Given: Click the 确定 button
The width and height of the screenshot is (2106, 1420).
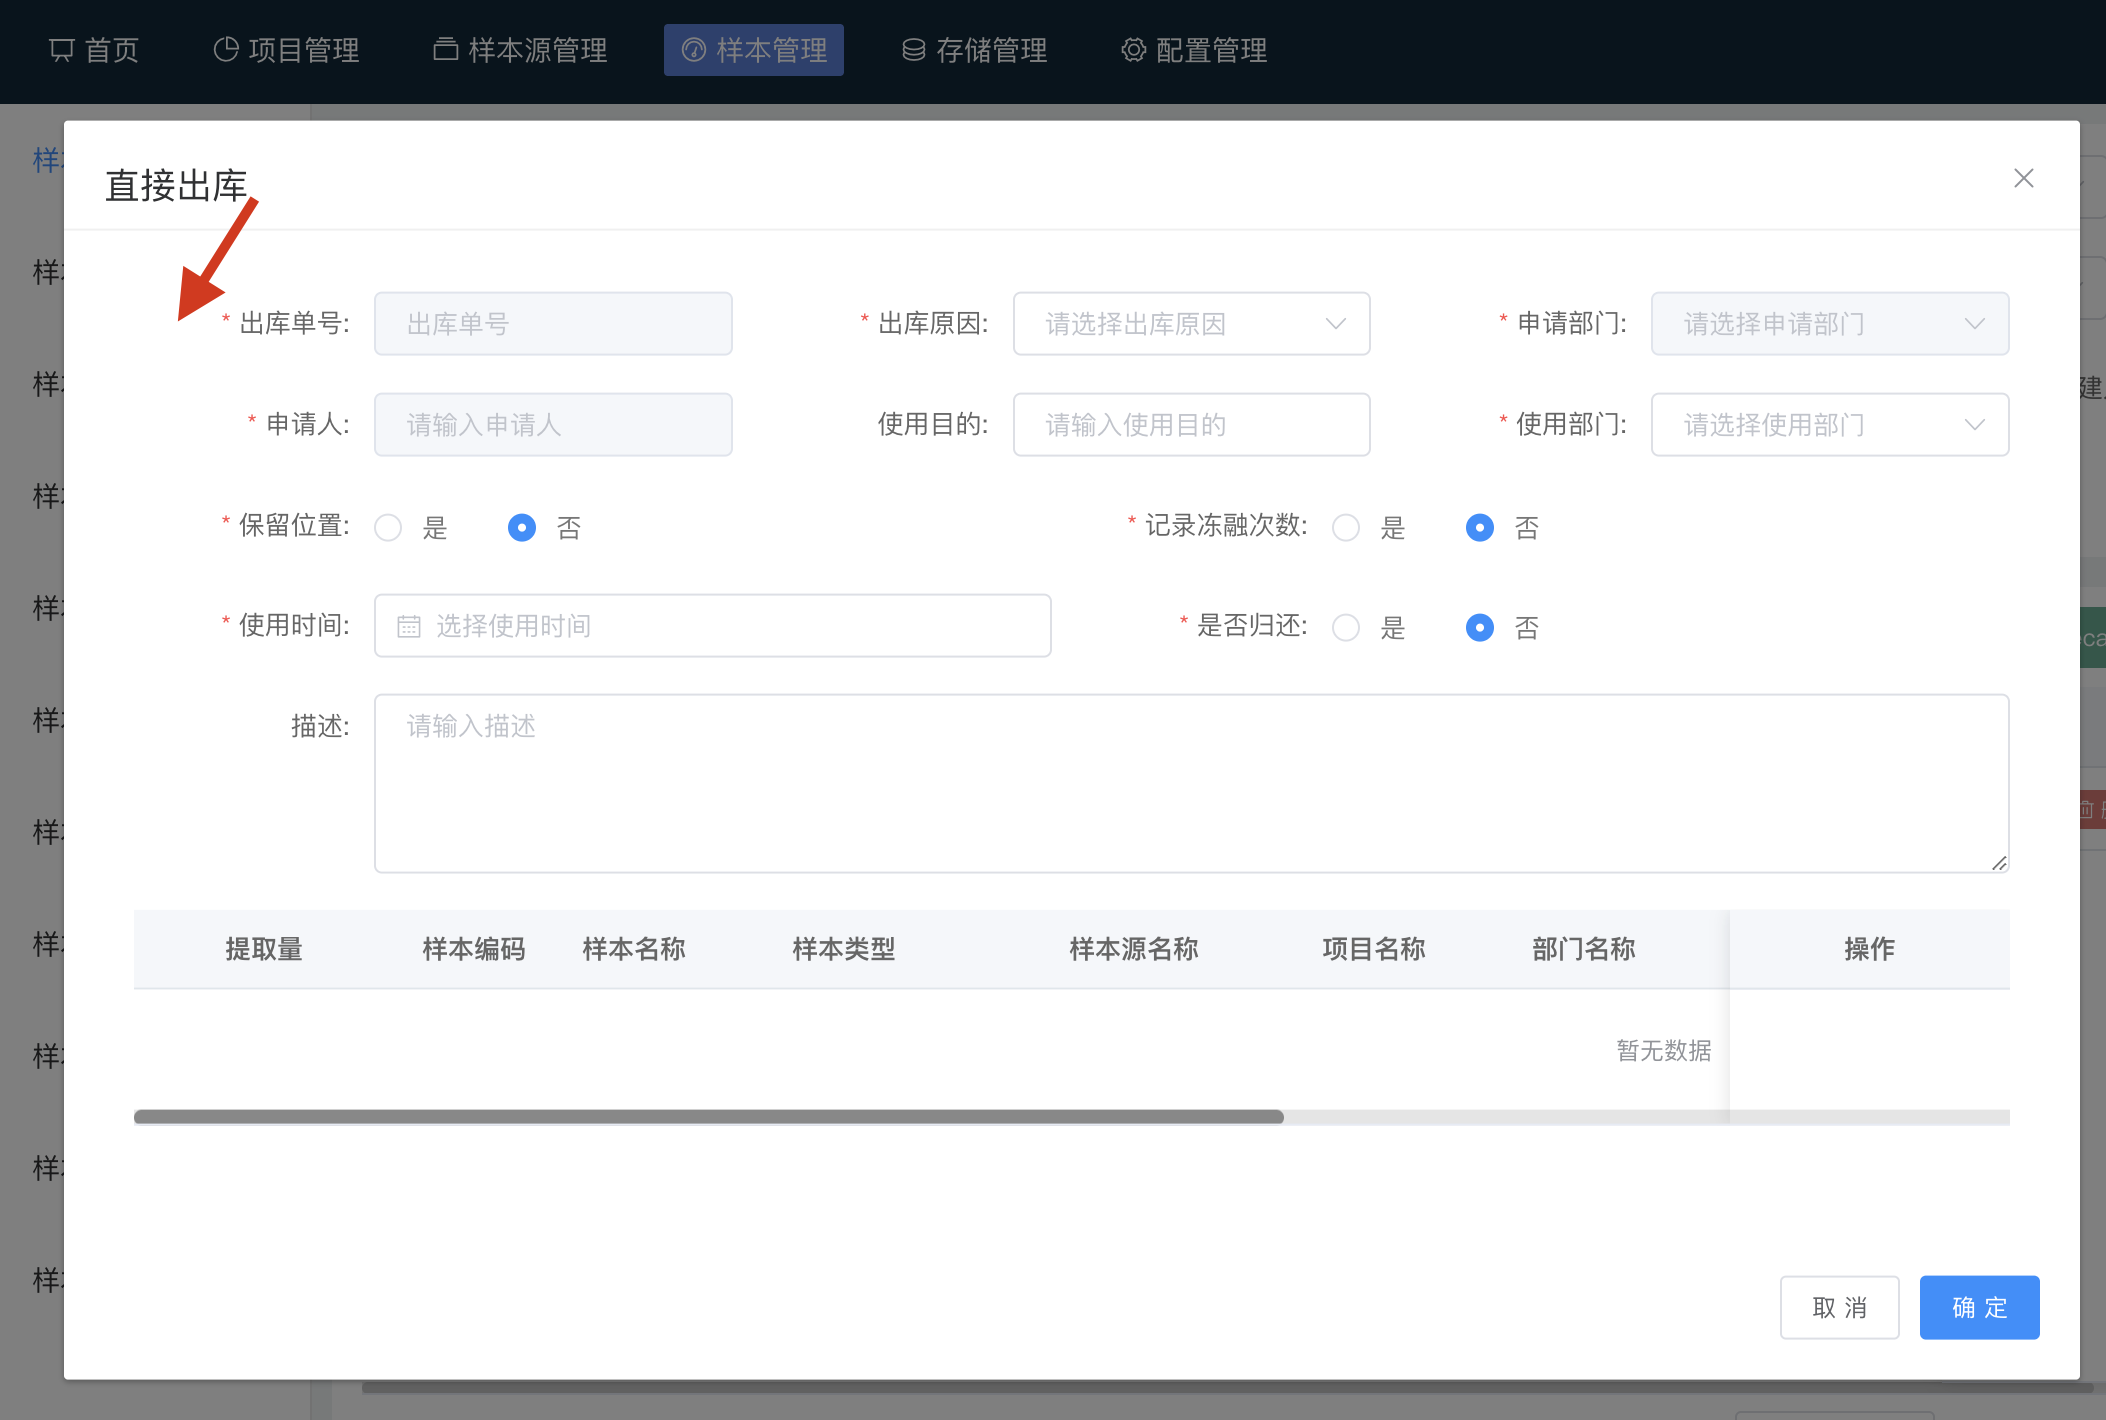Looking at the screenshot, I should 1978,1307.
